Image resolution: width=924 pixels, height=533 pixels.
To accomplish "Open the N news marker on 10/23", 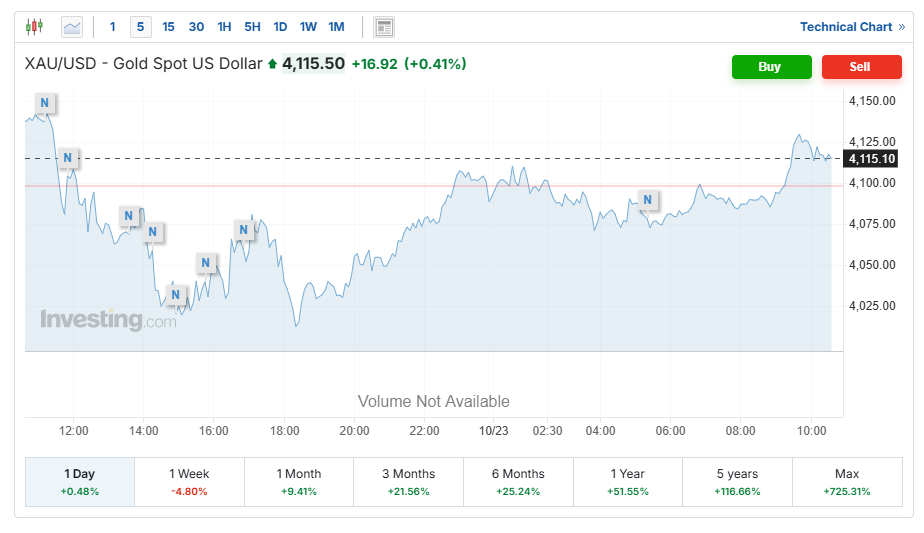I will (648, 200).
